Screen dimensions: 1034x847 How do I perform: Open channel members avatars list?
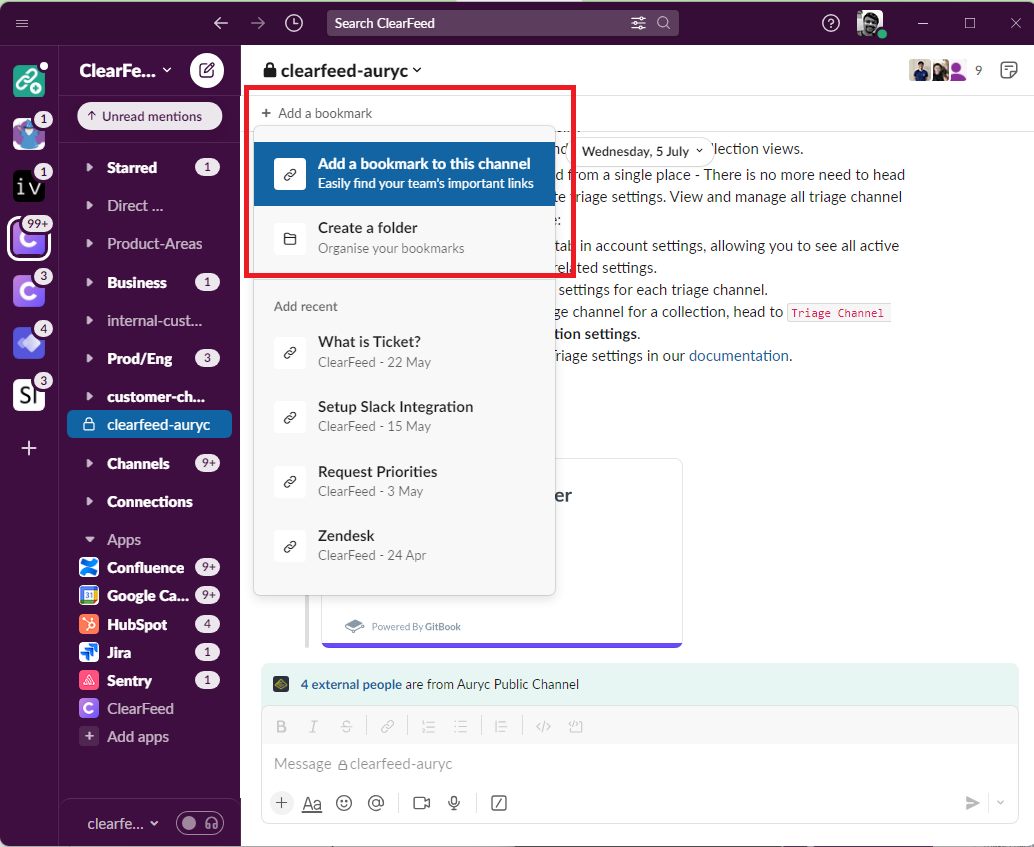pyautogui.click(x=946, y=70)
